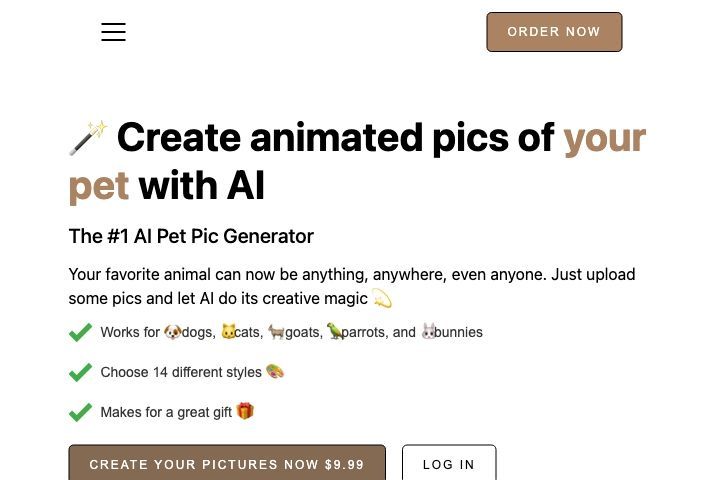Viewport: 720px width, 480px height.
Task: Click the subtitle The #1 AI Pet Pic Generator
Action: (x=191, y=236)
